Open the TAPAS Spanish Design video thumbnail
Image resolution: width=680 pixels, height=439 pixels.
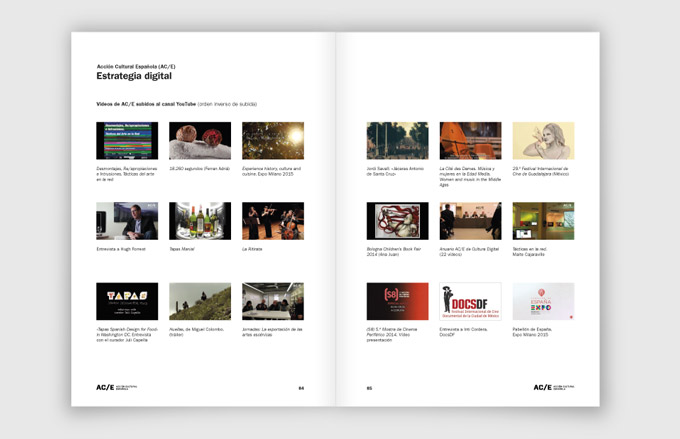(127, 301)
